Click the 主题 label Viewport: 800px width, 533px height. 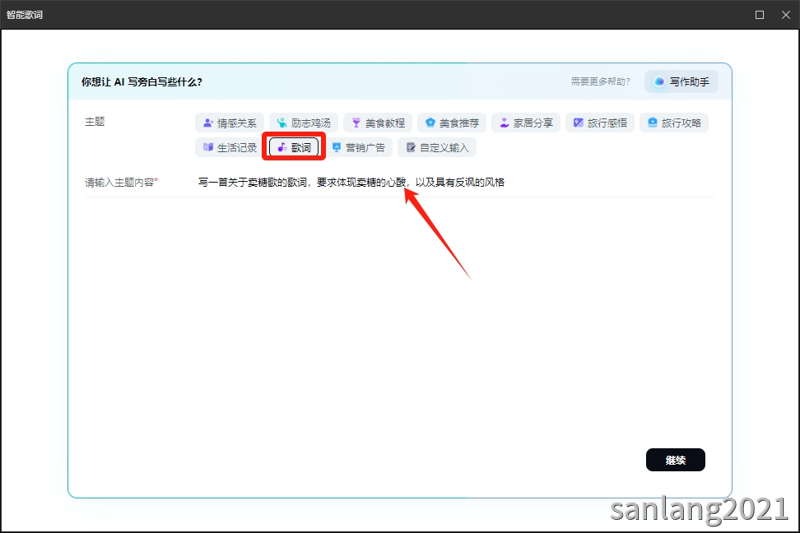pos(95,122)
